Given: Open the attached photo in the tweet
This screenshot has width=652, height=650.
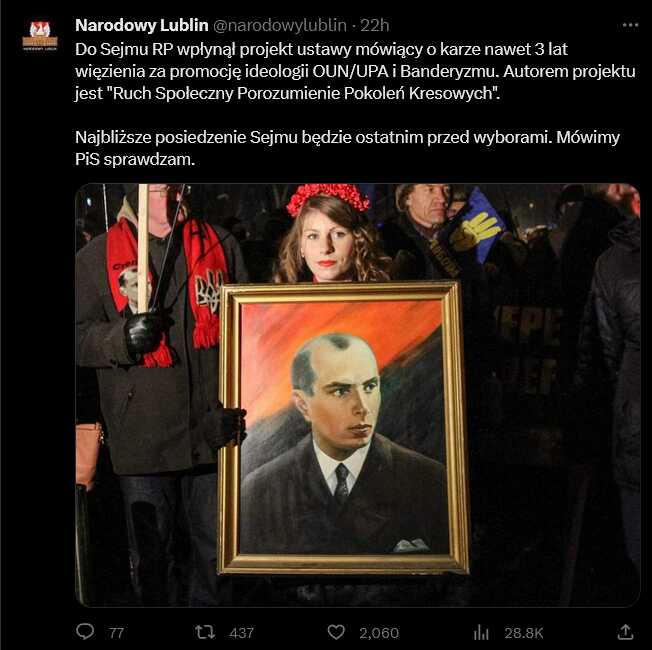Looking at the screenshot, I should pos(357,395).
